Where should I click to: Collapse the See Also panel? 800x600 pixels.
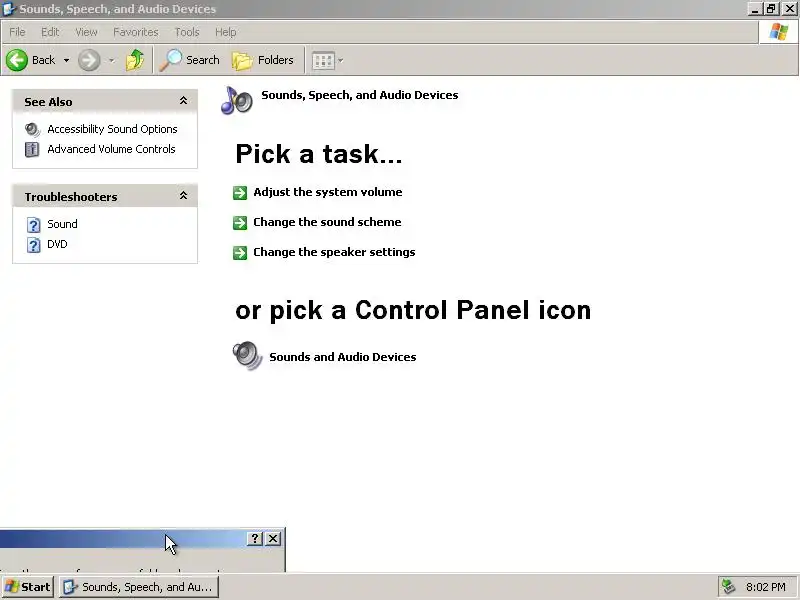tap(183, 101)
